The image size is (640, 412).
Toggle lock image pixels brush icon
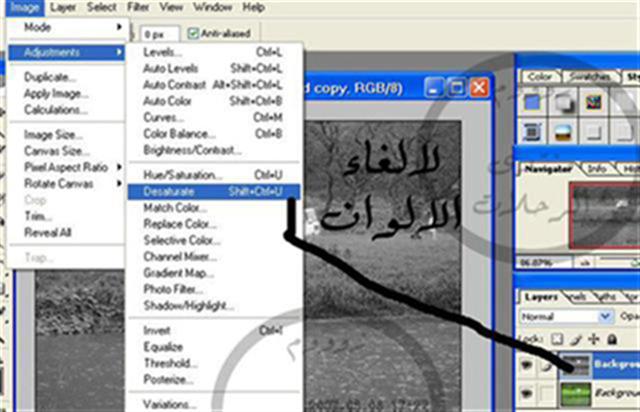576,339
